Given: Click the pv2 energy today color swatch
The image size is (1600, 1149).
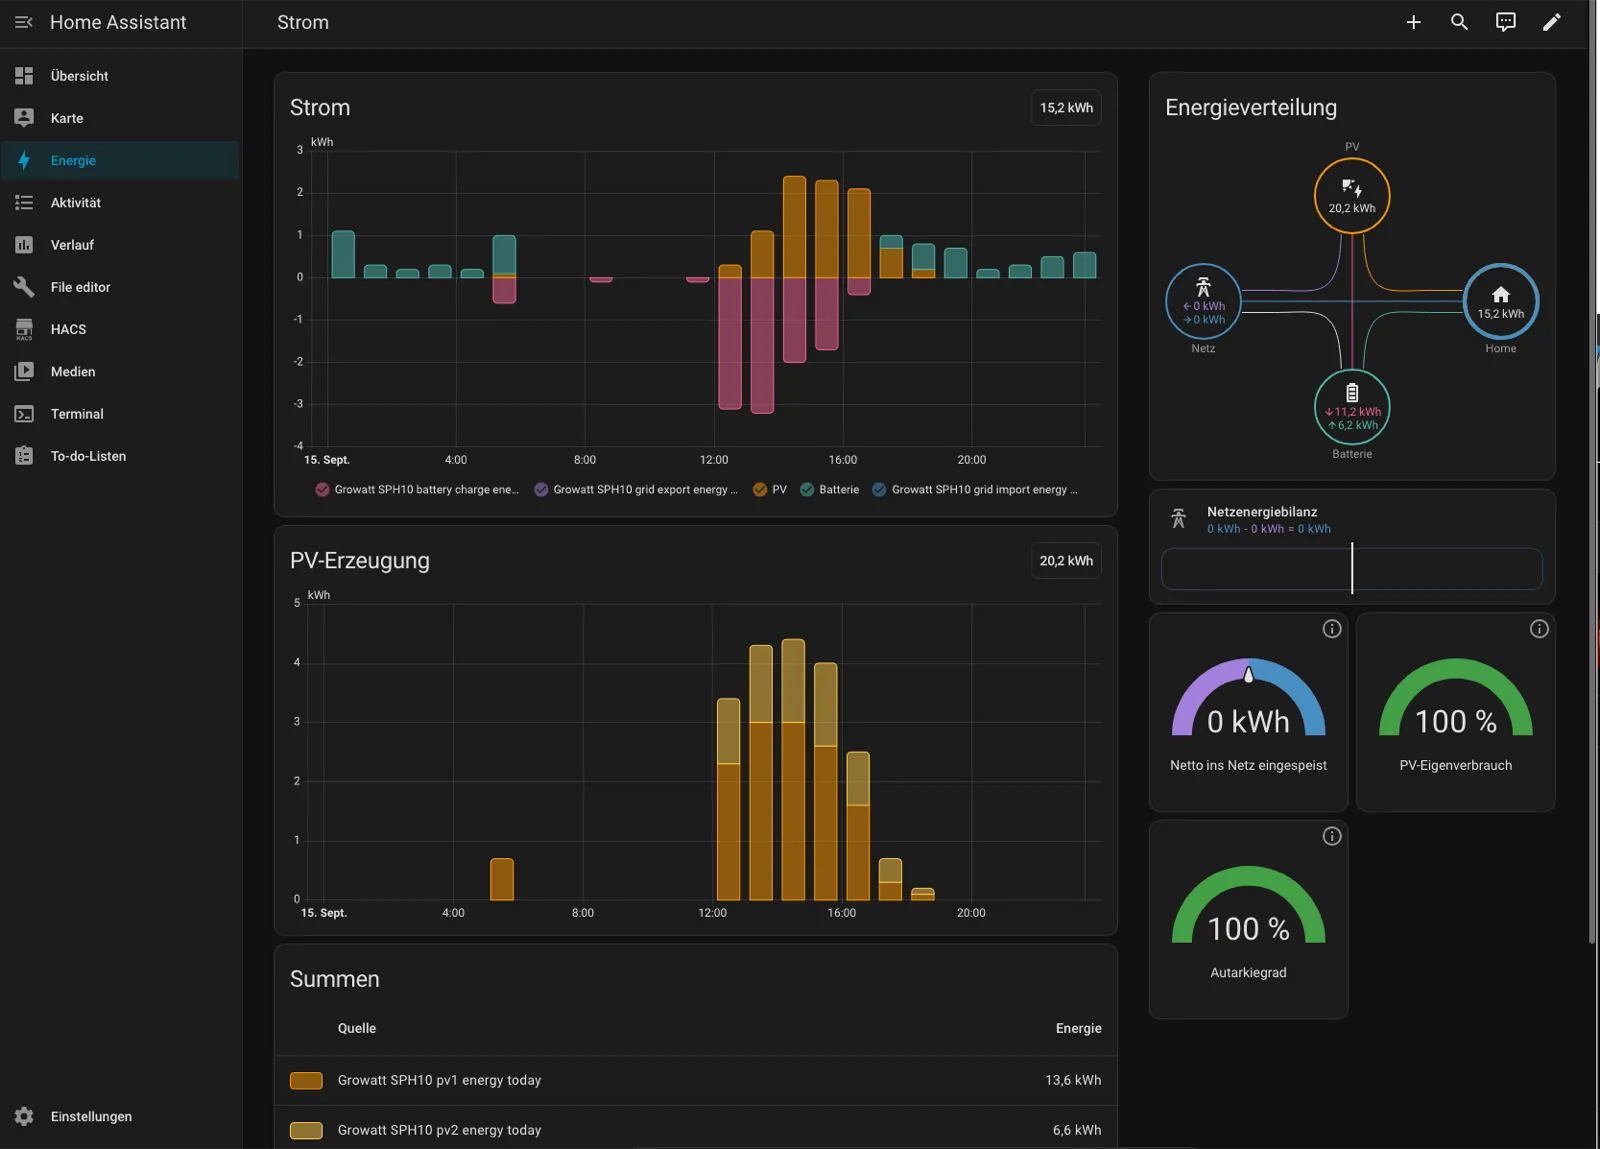Looking at the screenshot, I should coord(306,1131).
